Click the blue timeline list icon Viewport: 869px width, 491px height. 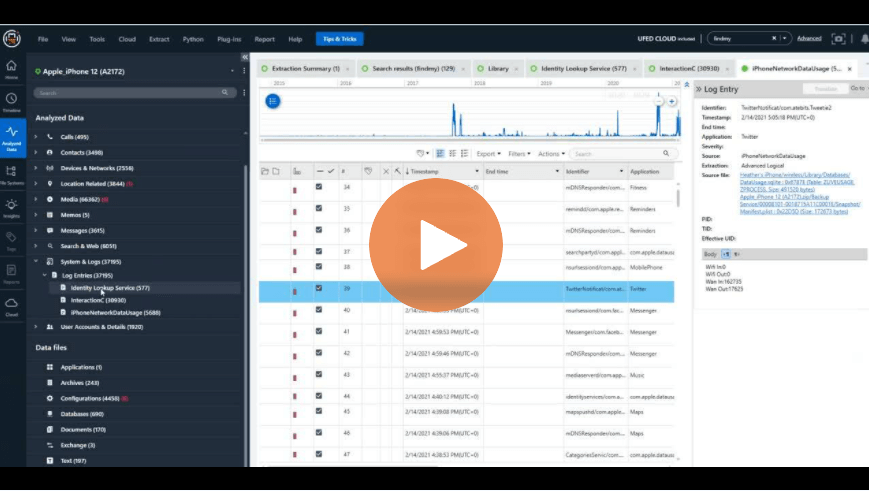point(273,101)
